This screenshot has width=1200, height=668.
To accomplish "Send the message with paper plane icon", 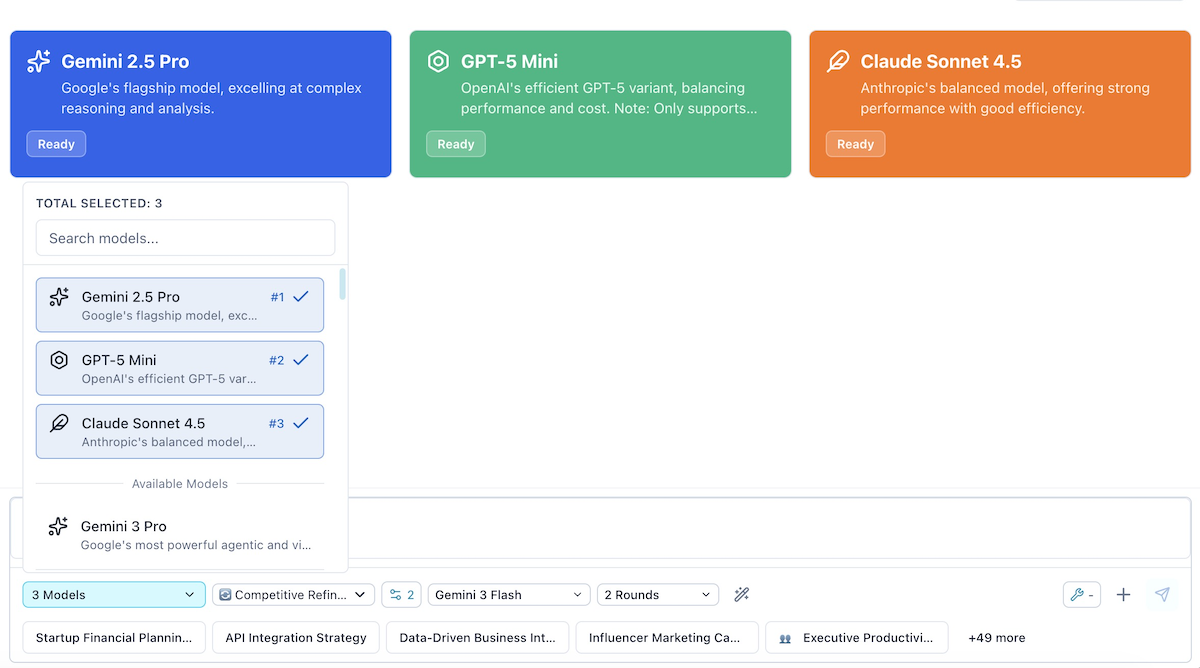I will coord(1162,595).
